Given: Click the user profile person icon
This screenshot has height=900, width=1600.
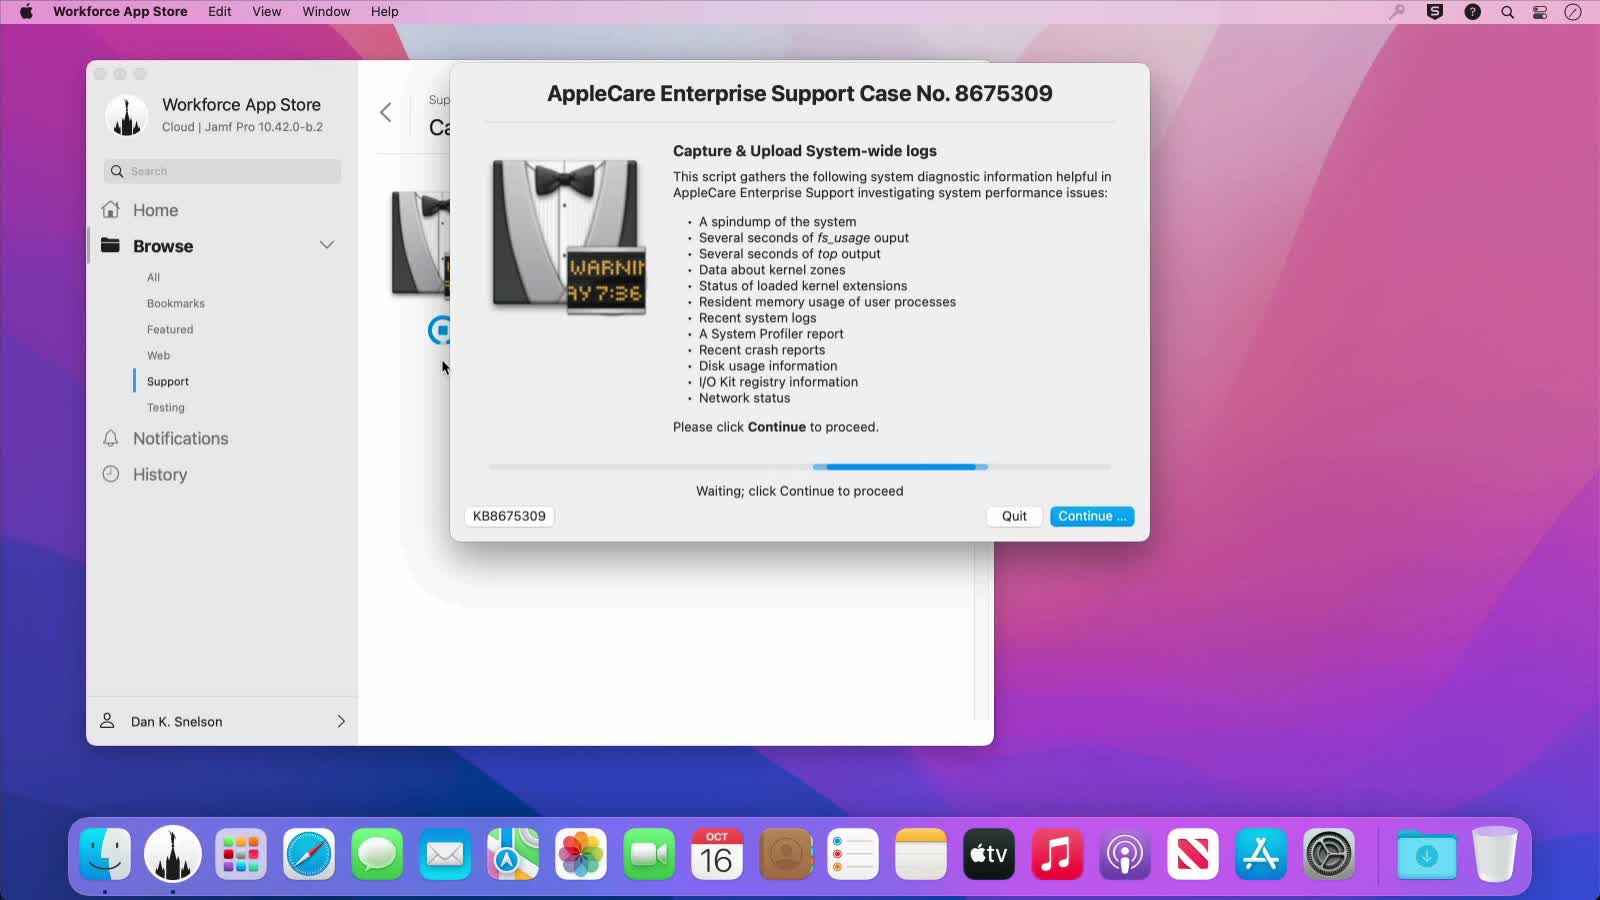Looking at the screenshot, I should pos(107,721).
